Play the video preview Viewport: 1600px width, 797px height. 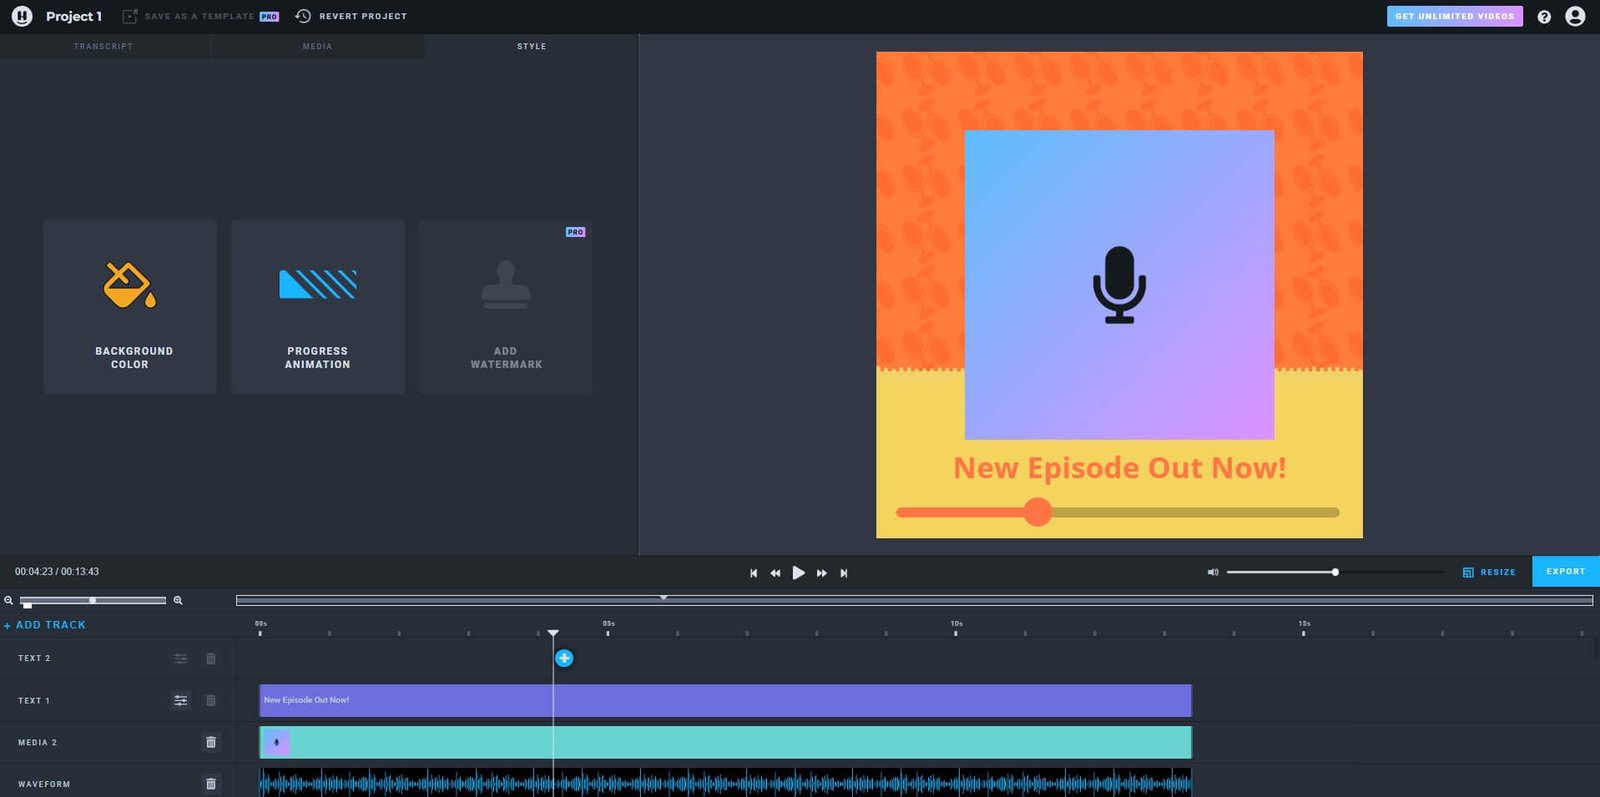pos(798,573)
